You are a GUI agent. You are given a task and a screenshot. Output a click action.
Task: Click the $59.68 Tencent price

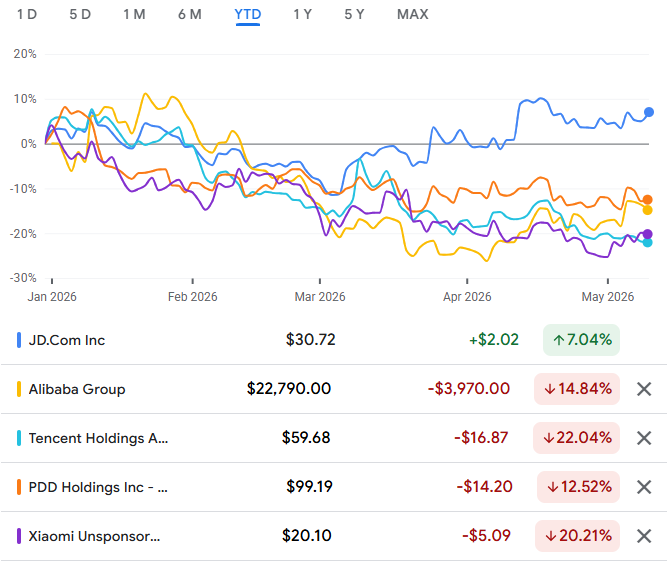(306, 438)
